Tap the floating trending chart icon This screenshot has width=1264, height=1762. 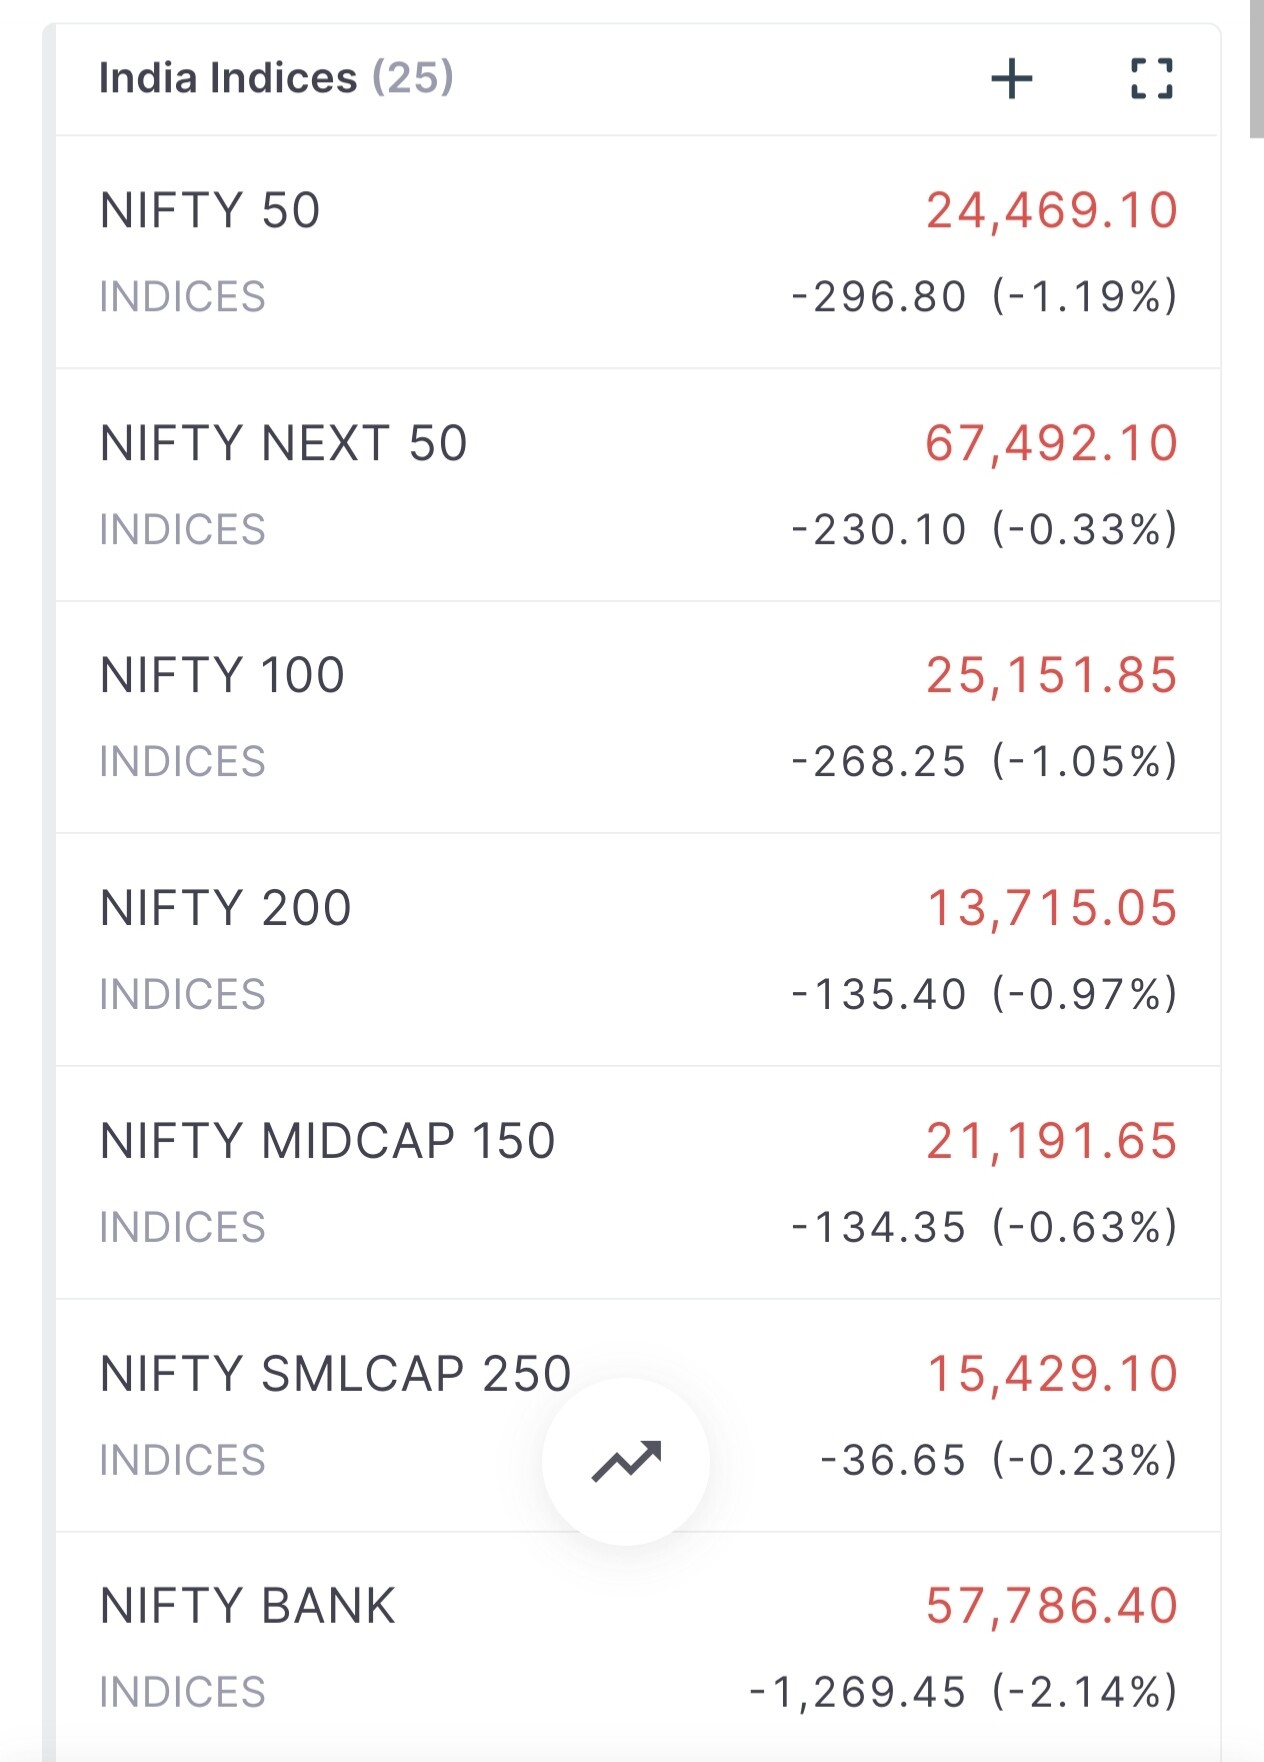(x=626, y=1461)
